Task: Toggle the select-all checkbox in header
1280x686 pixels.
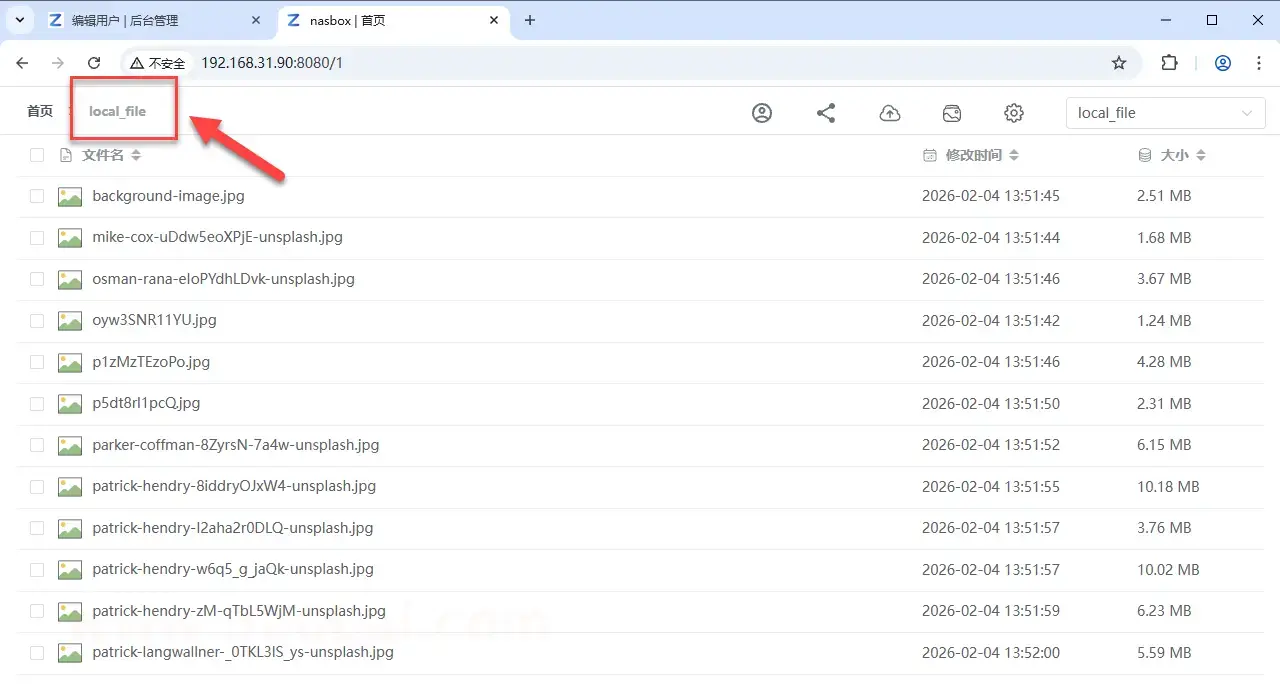Action: coord(37,155)
